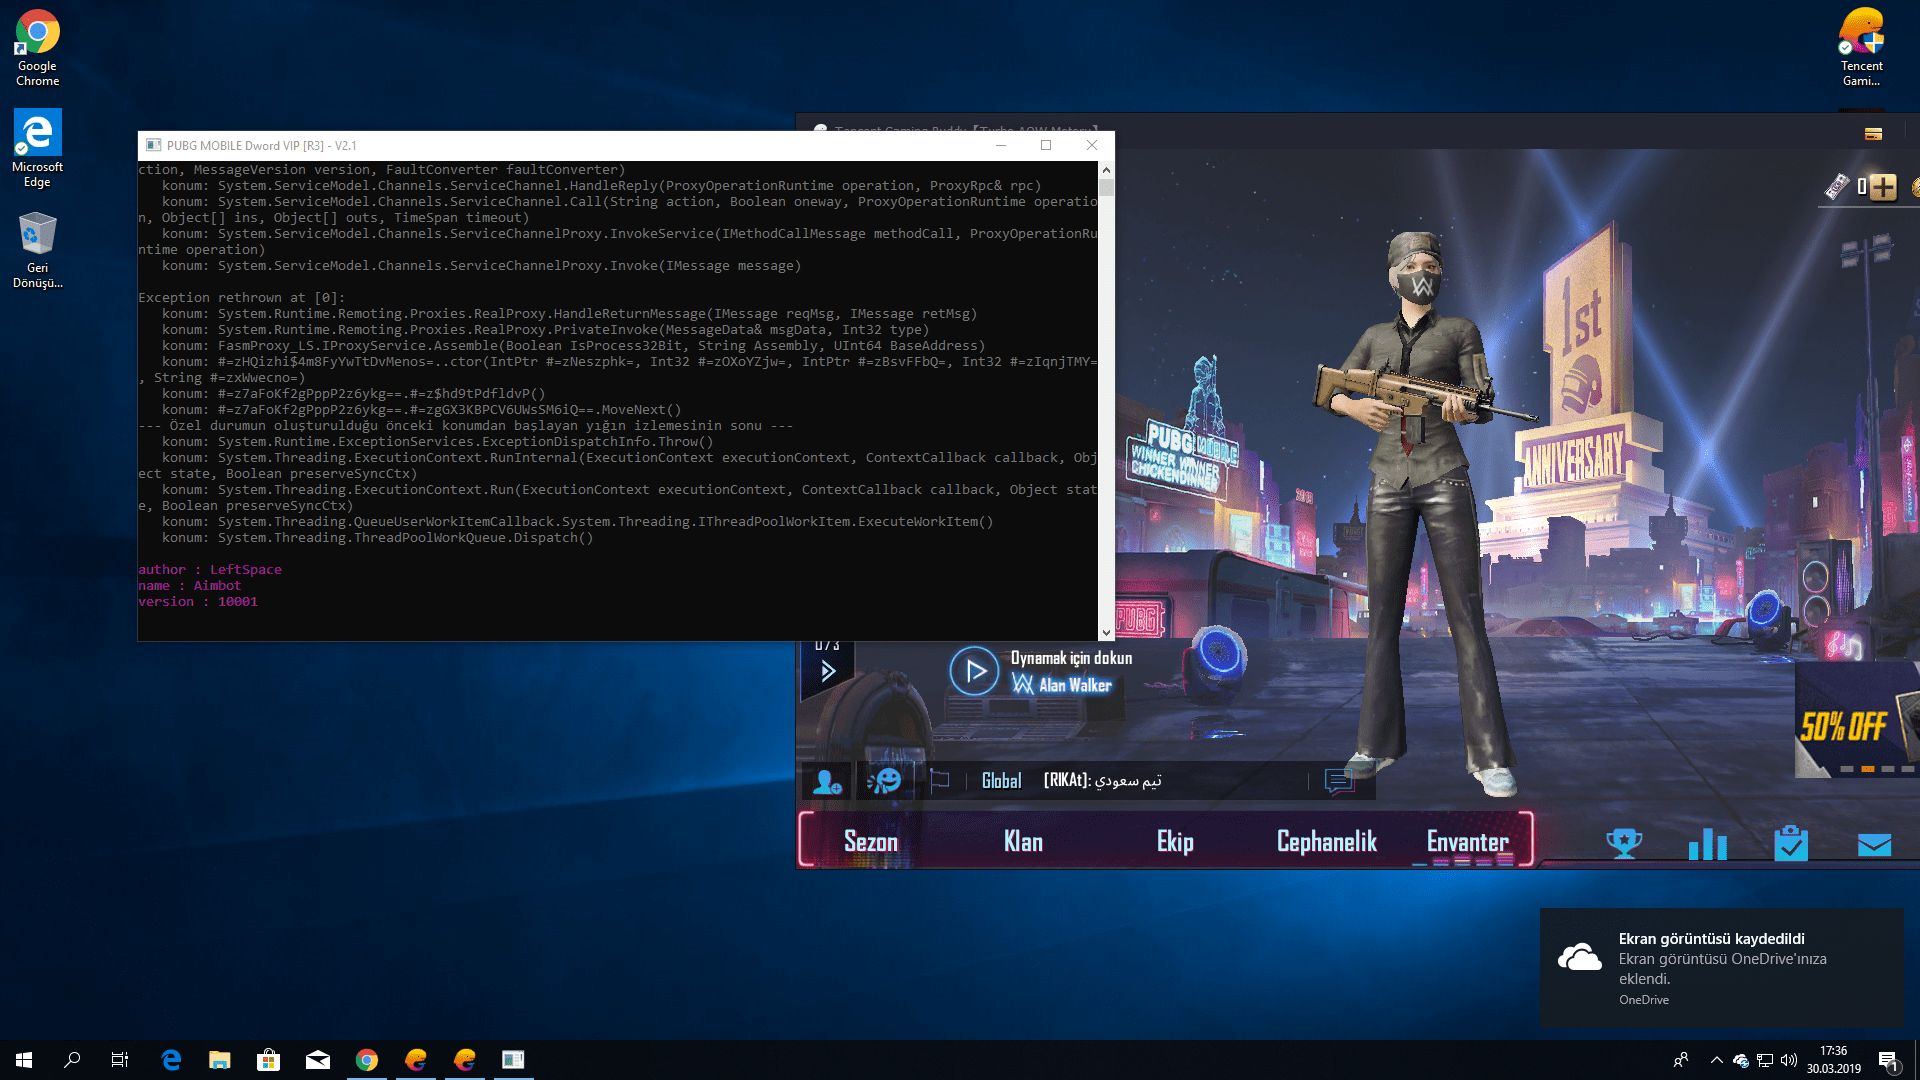Viewport: 1920px width, 1080px height.
Task: Click the console scrollbar up arrow
Action: click(x=1106, y=169)
